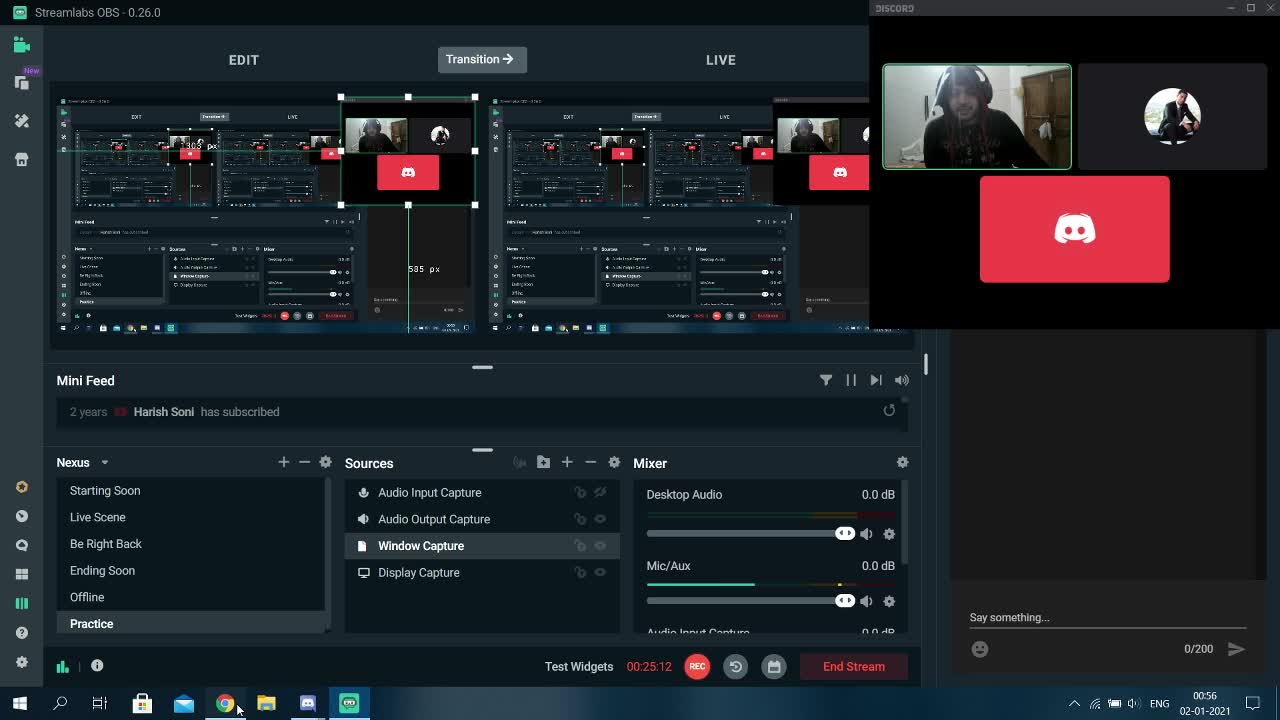Toggle visibility of Audio Output Capture source

click(600, 519)
